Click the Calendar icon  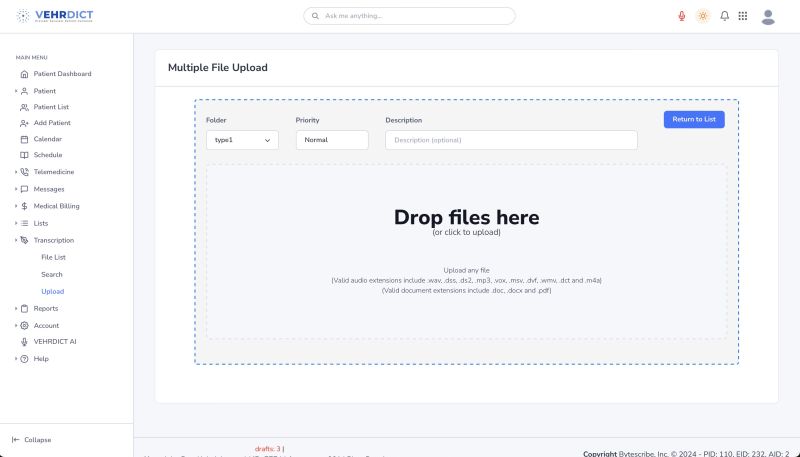pyautogui.click(x=24, y=139)
